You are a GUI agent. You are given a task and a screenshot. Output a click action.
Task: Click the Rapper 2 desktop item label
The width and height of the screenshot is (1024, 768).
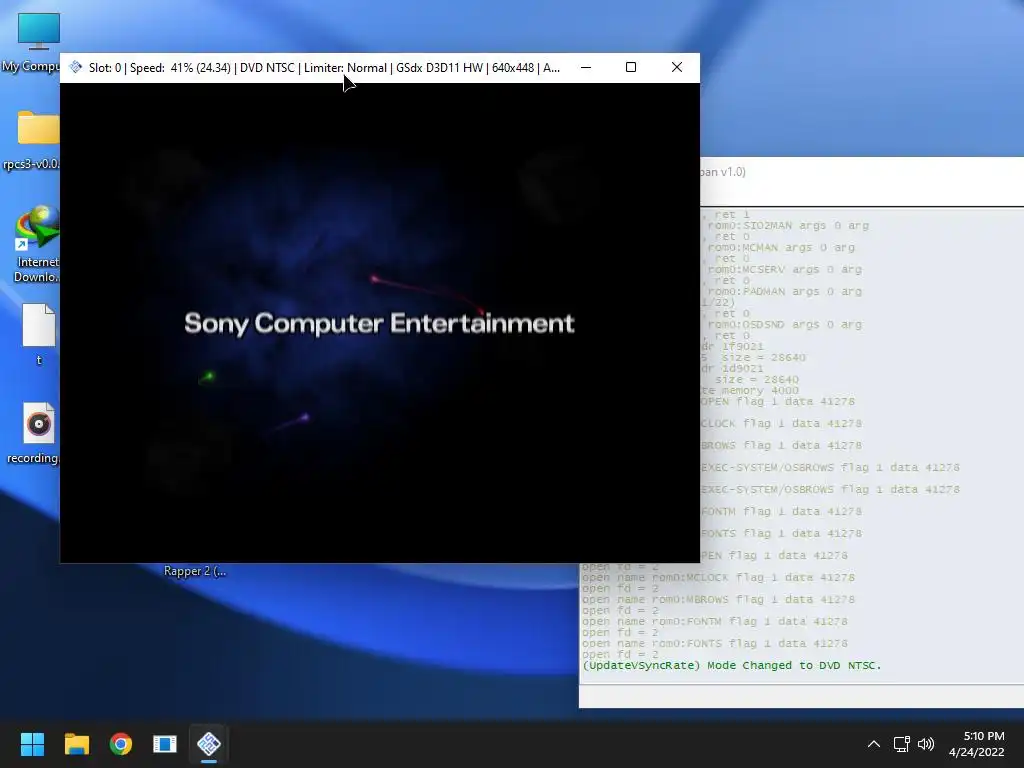pyautogui.click(x=195, y=571)
